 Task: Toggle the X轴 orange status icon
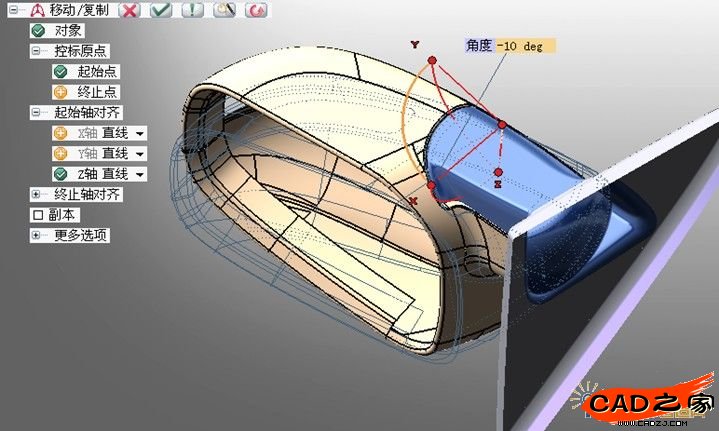click(x=60, y=133)
